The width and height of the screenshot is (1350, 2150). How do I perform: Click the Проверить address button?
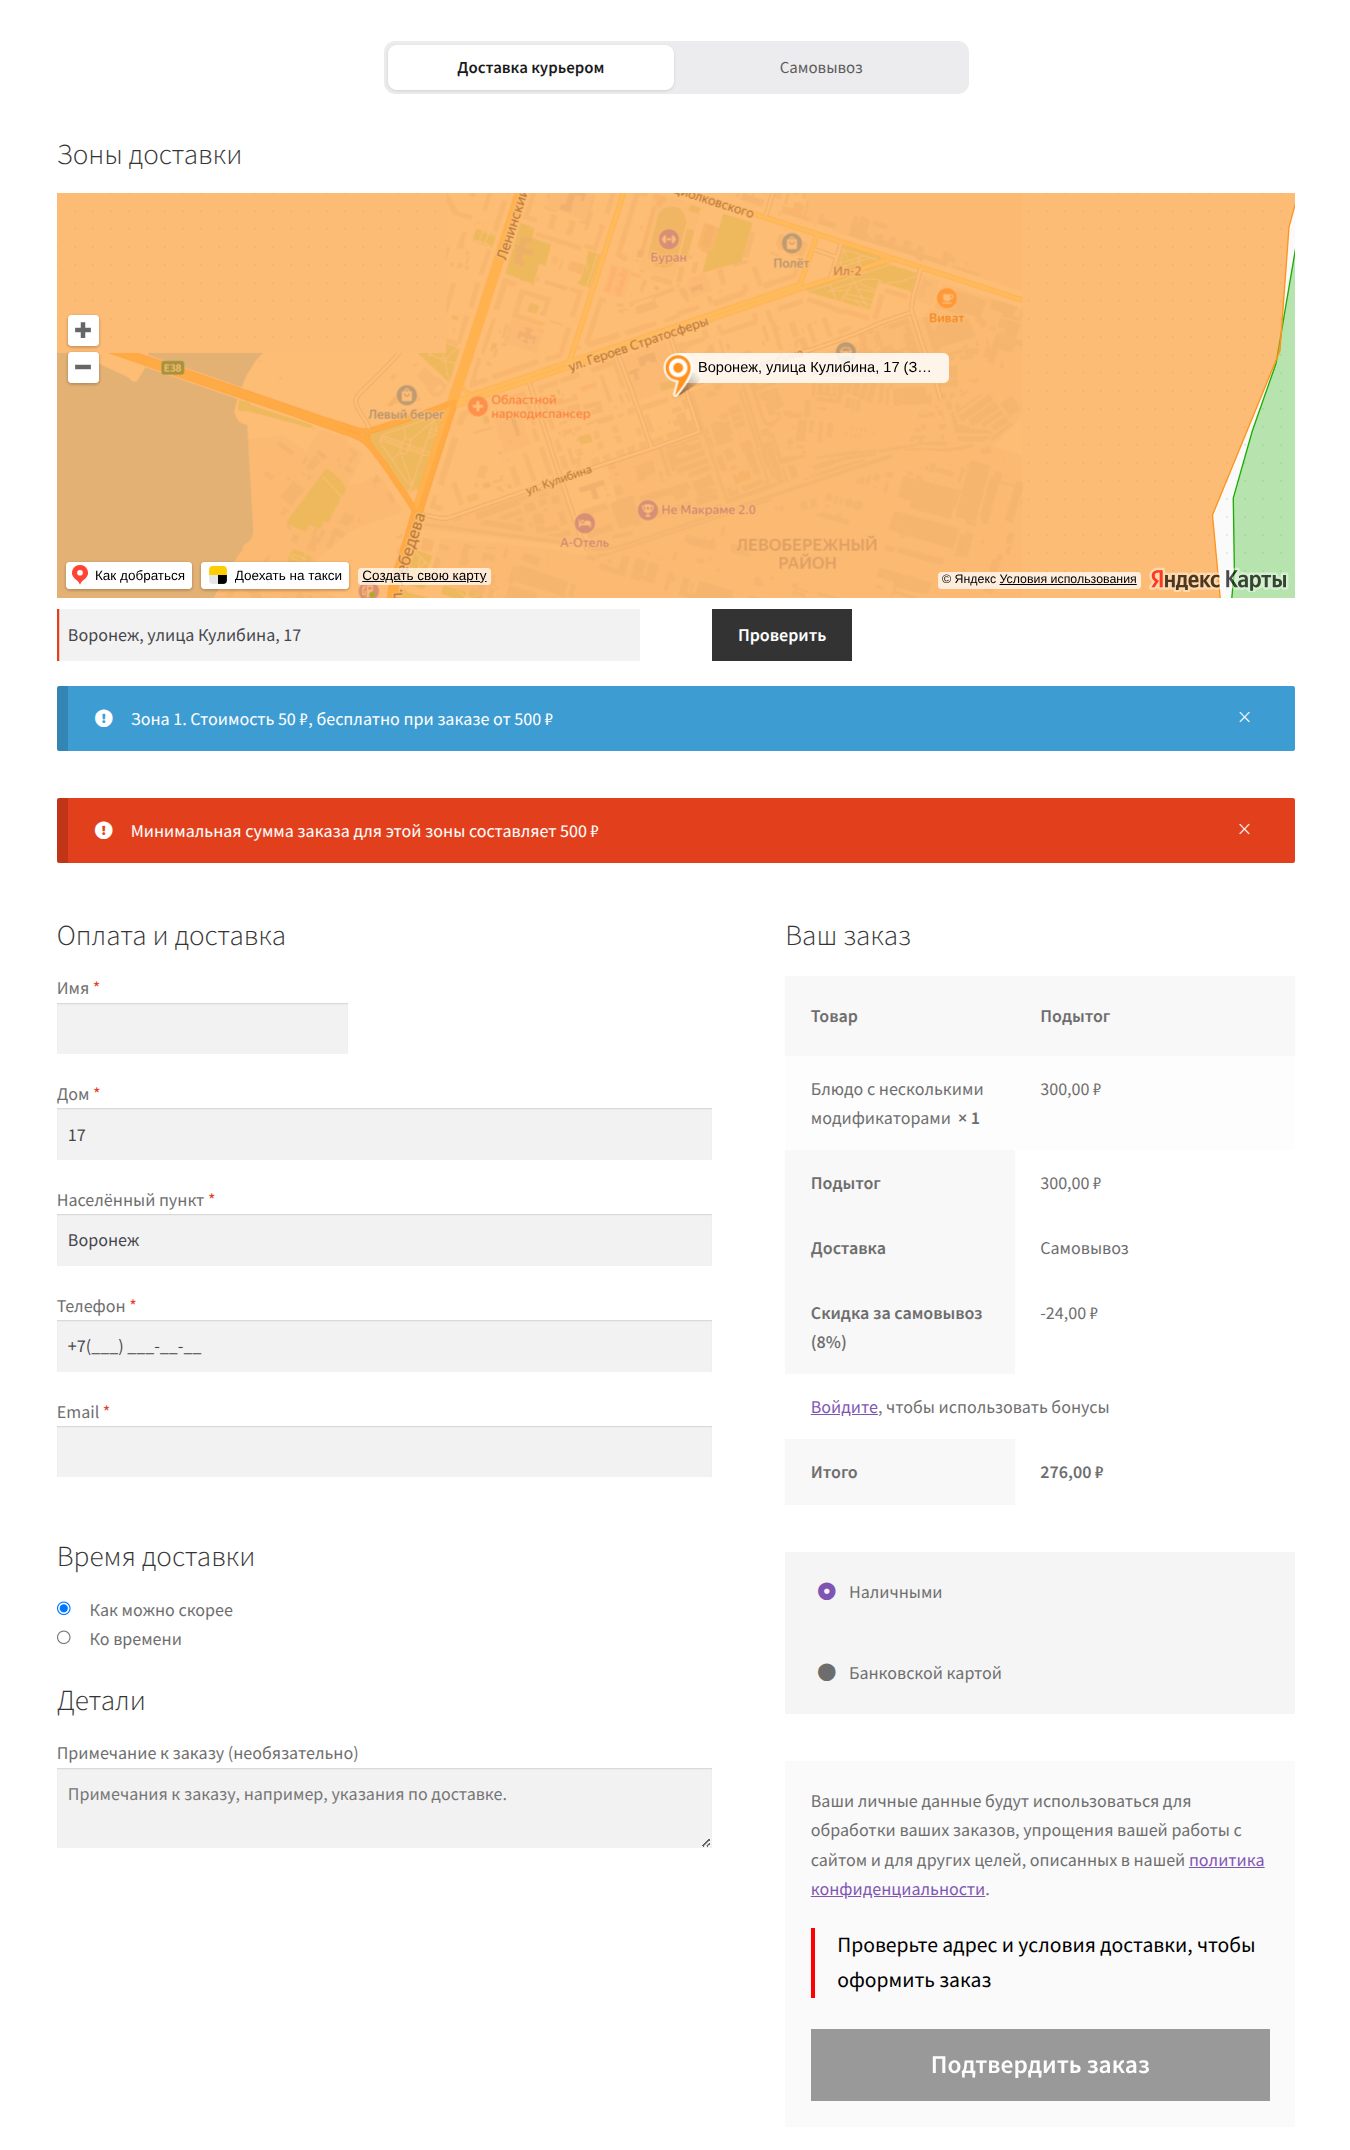coord(782,635)
